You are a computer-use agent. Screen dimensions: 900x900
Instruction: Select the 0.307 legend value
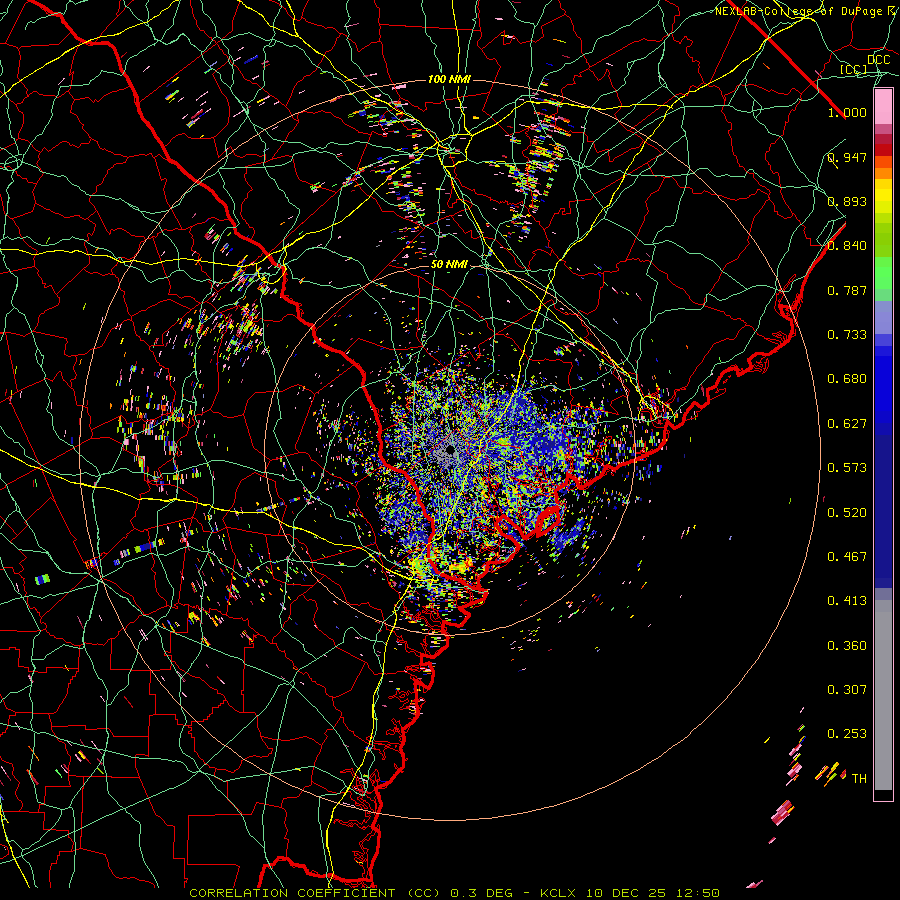tap(847, 690)
